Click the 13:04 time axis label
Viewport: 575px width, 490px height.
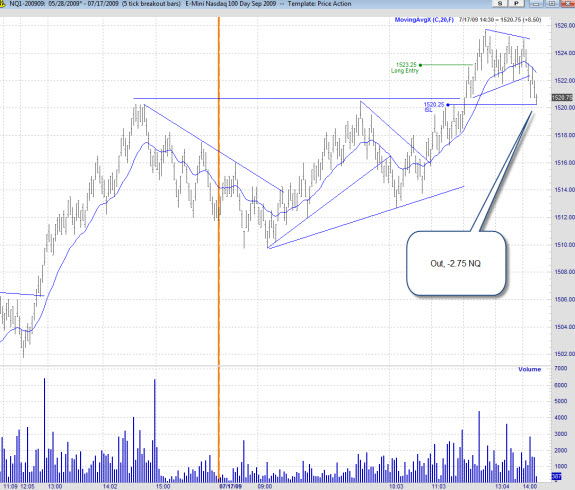[502, 487]
